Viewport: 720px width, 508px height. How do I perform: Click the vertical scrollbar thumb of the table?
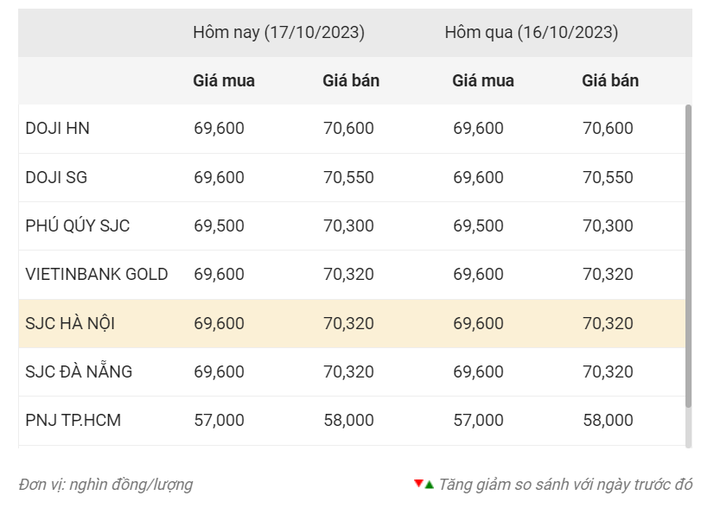(688, 256)
